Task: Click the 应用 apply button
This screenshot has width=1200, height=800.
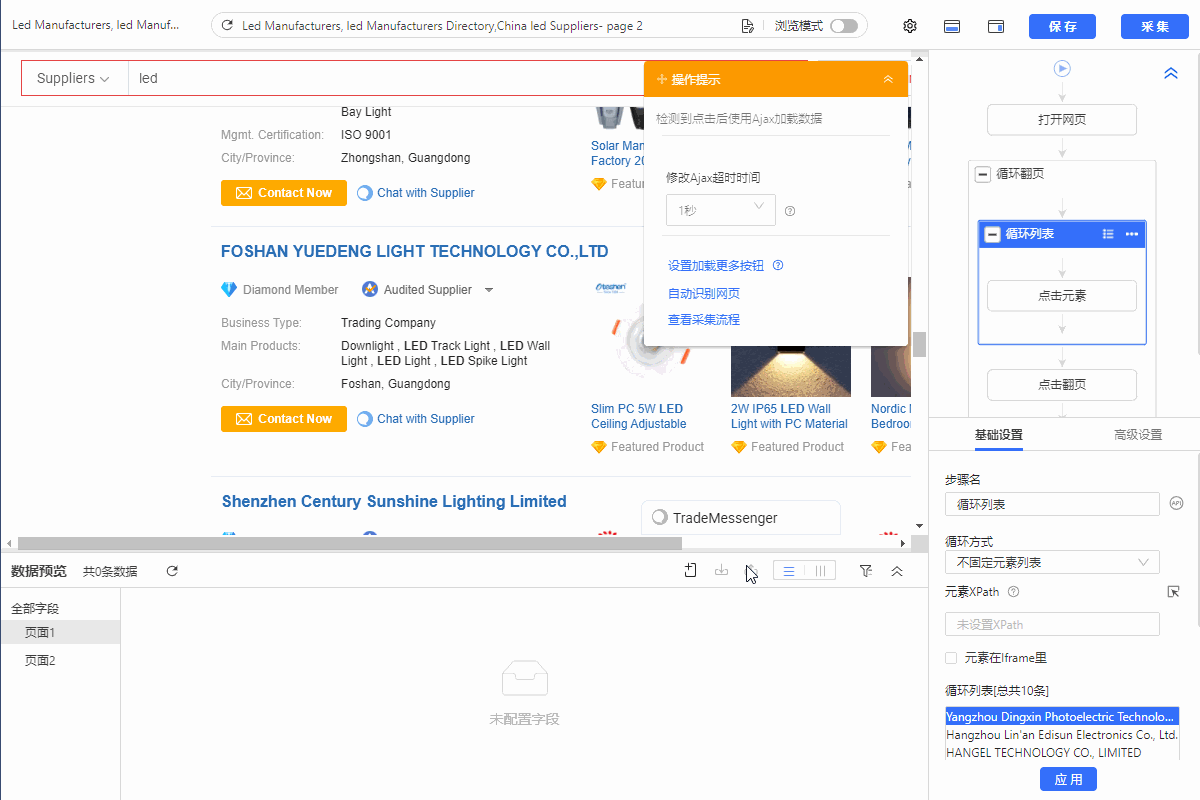Action: click(x=1069, y=779)
